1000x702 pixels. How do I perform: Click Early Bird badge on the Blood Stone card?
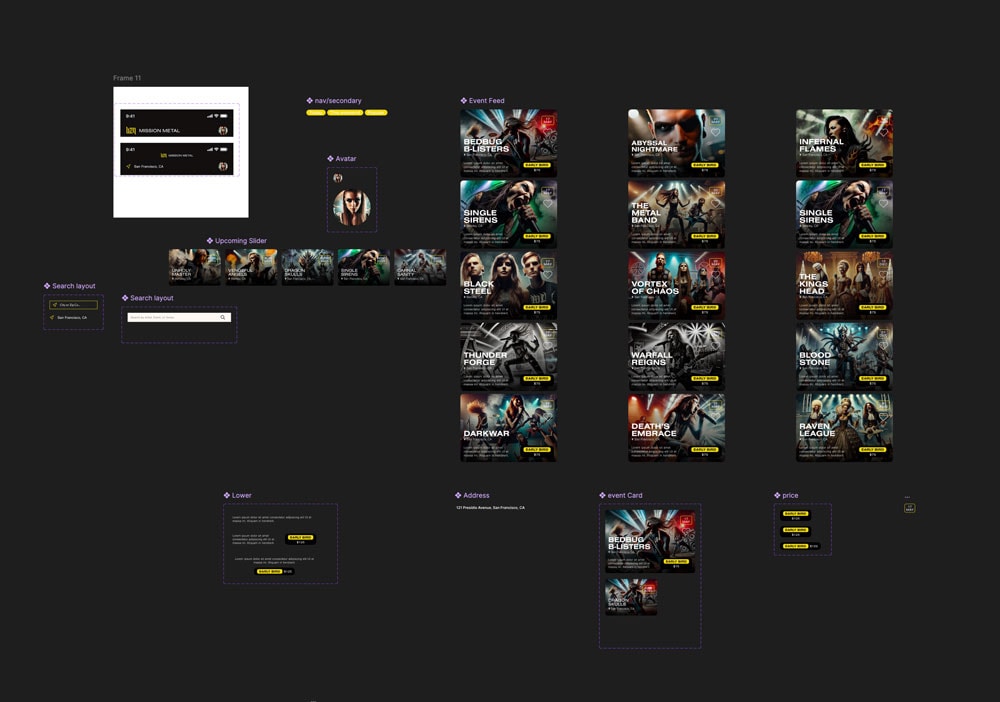(x=872, y=379)
